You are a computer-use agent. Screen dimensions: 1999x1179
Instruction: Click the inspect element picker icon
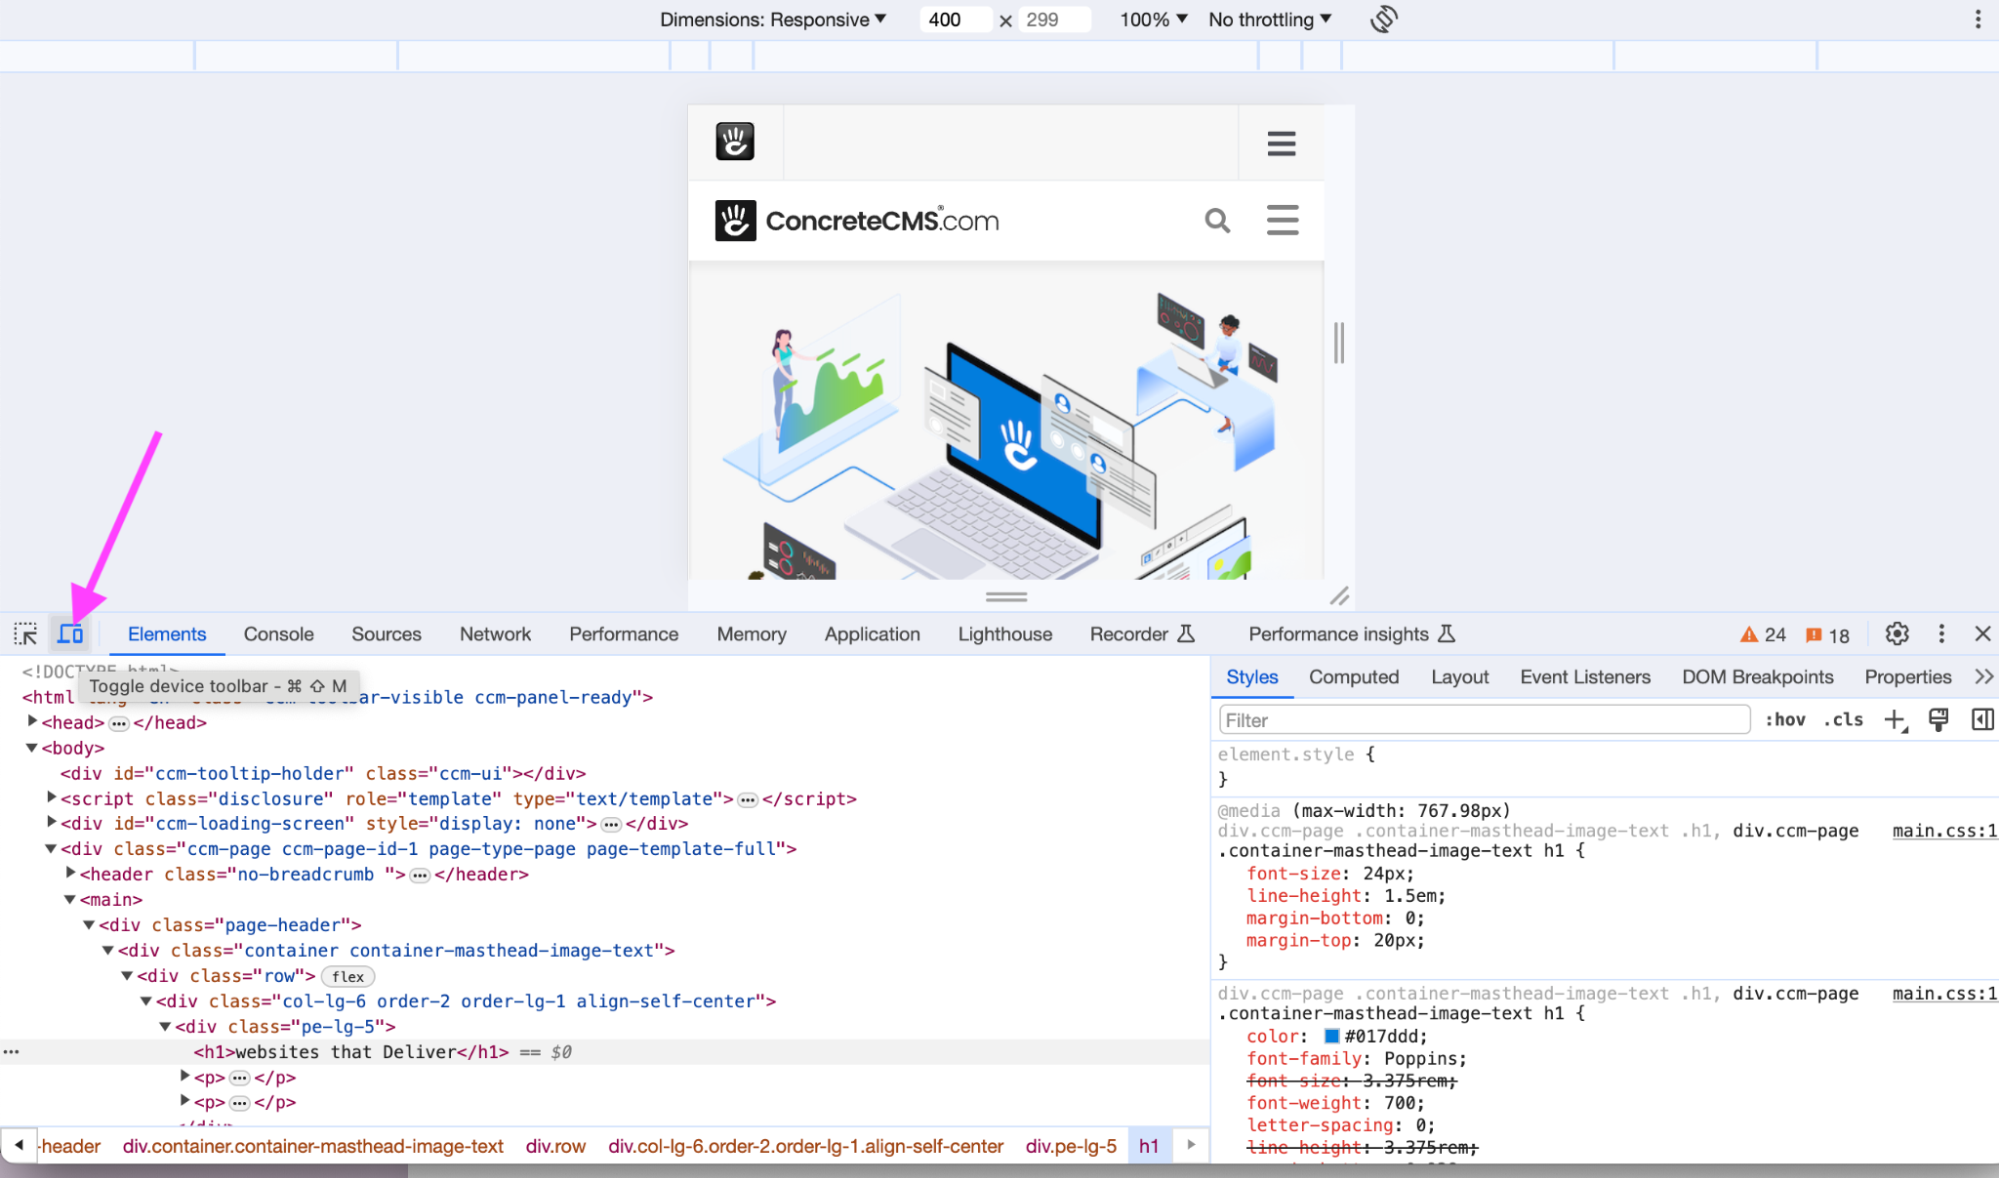25,634
